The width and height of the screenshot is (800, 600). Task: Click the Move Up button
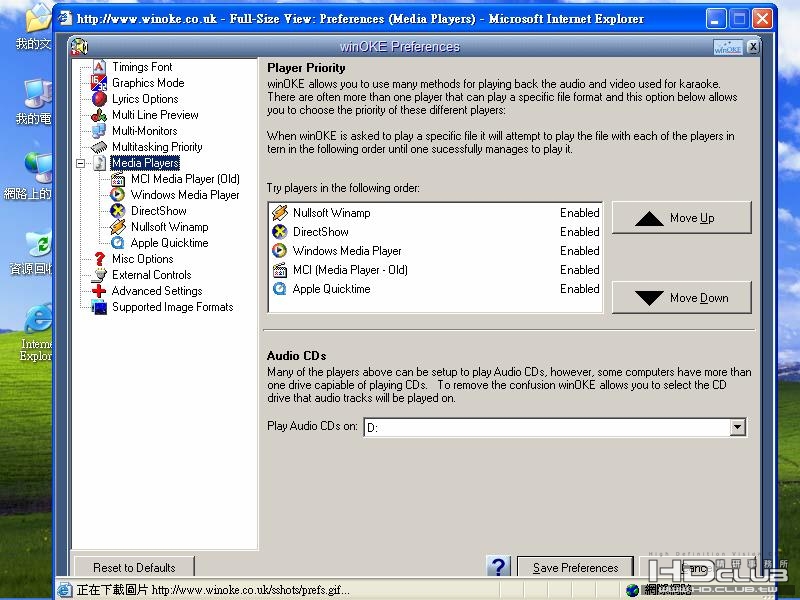[x=682, y=218]
